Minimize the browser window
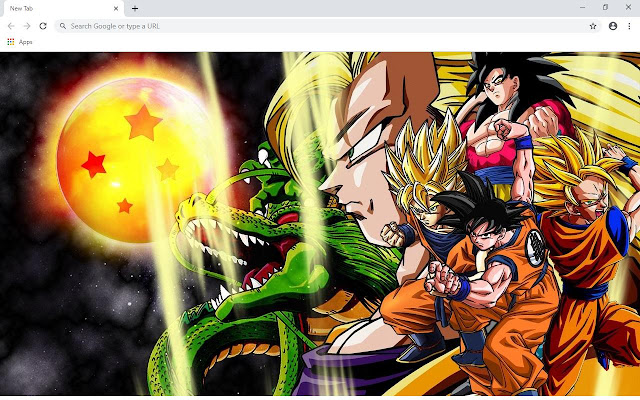Viewport: 640px width, 400px height. point(582,7)
